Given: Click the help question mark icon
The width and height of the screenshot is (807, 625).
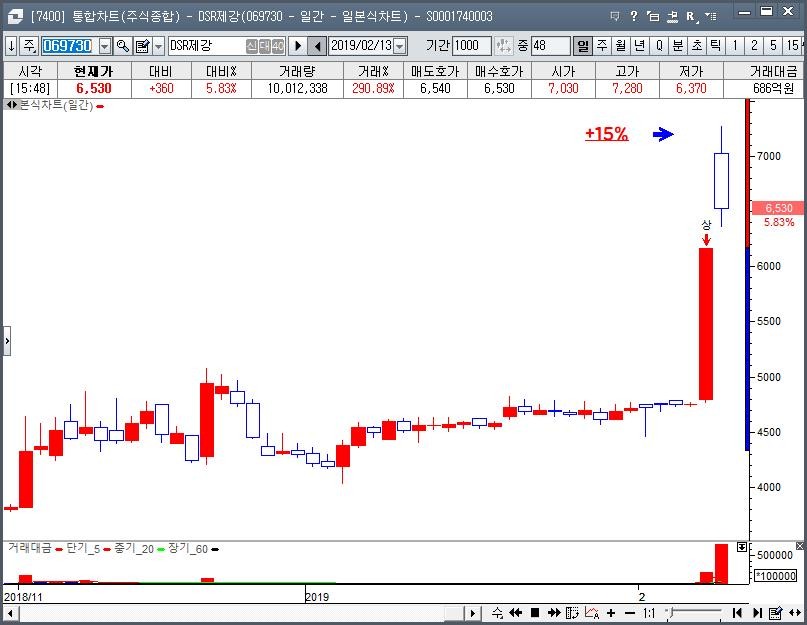Looking at the screenshot, I should [x=633, y=16].
